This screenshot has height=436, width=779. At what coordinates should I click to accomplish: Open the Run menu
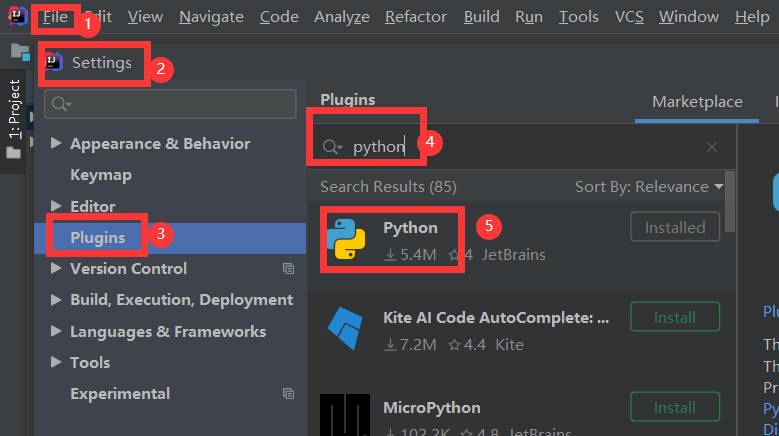coord(529,17)
